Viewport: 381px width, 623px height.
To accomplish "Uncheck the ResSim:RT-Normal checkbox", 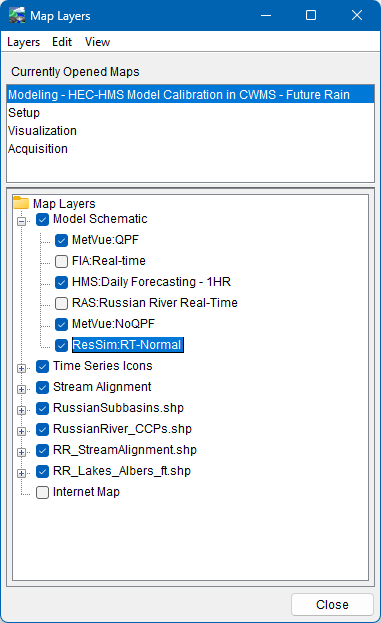I will tap(62, 345).
